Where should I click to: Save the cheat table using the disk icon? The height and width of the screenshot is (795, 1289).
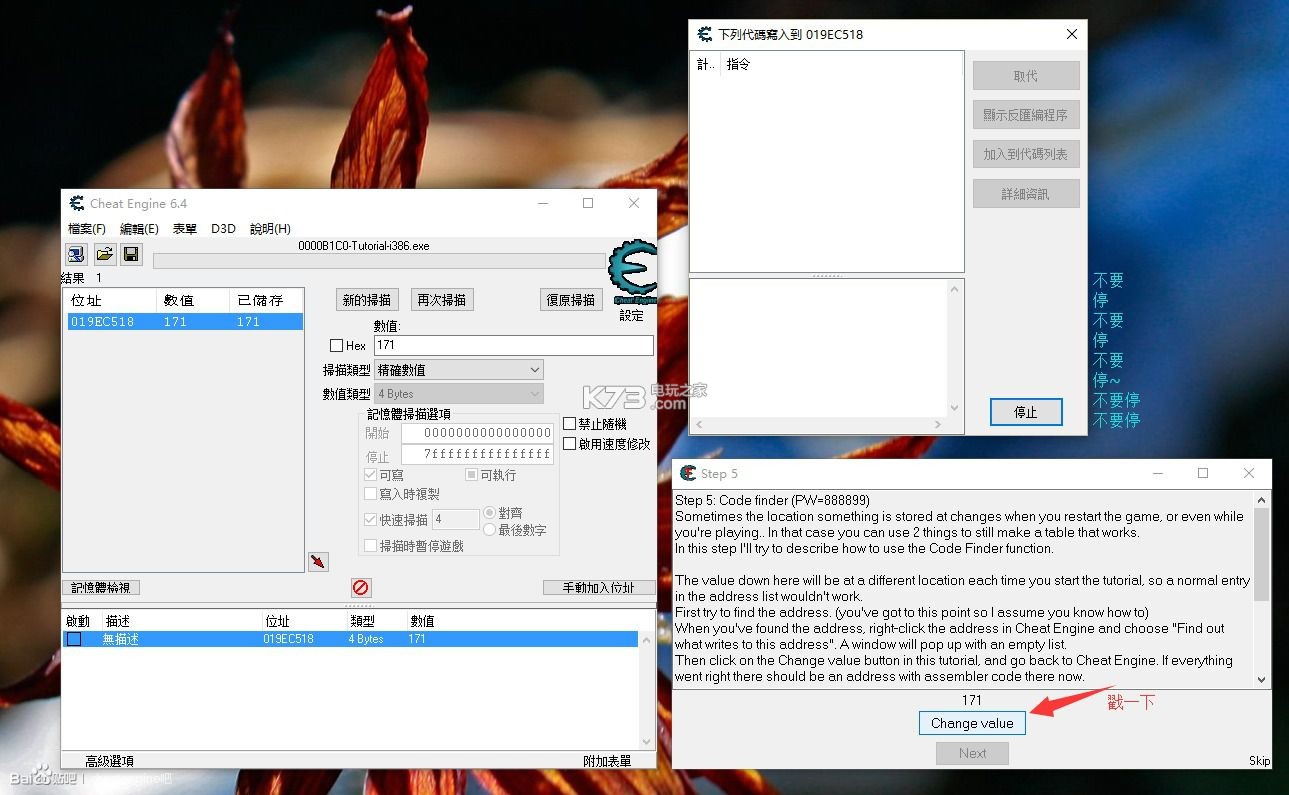pos(130,254)
